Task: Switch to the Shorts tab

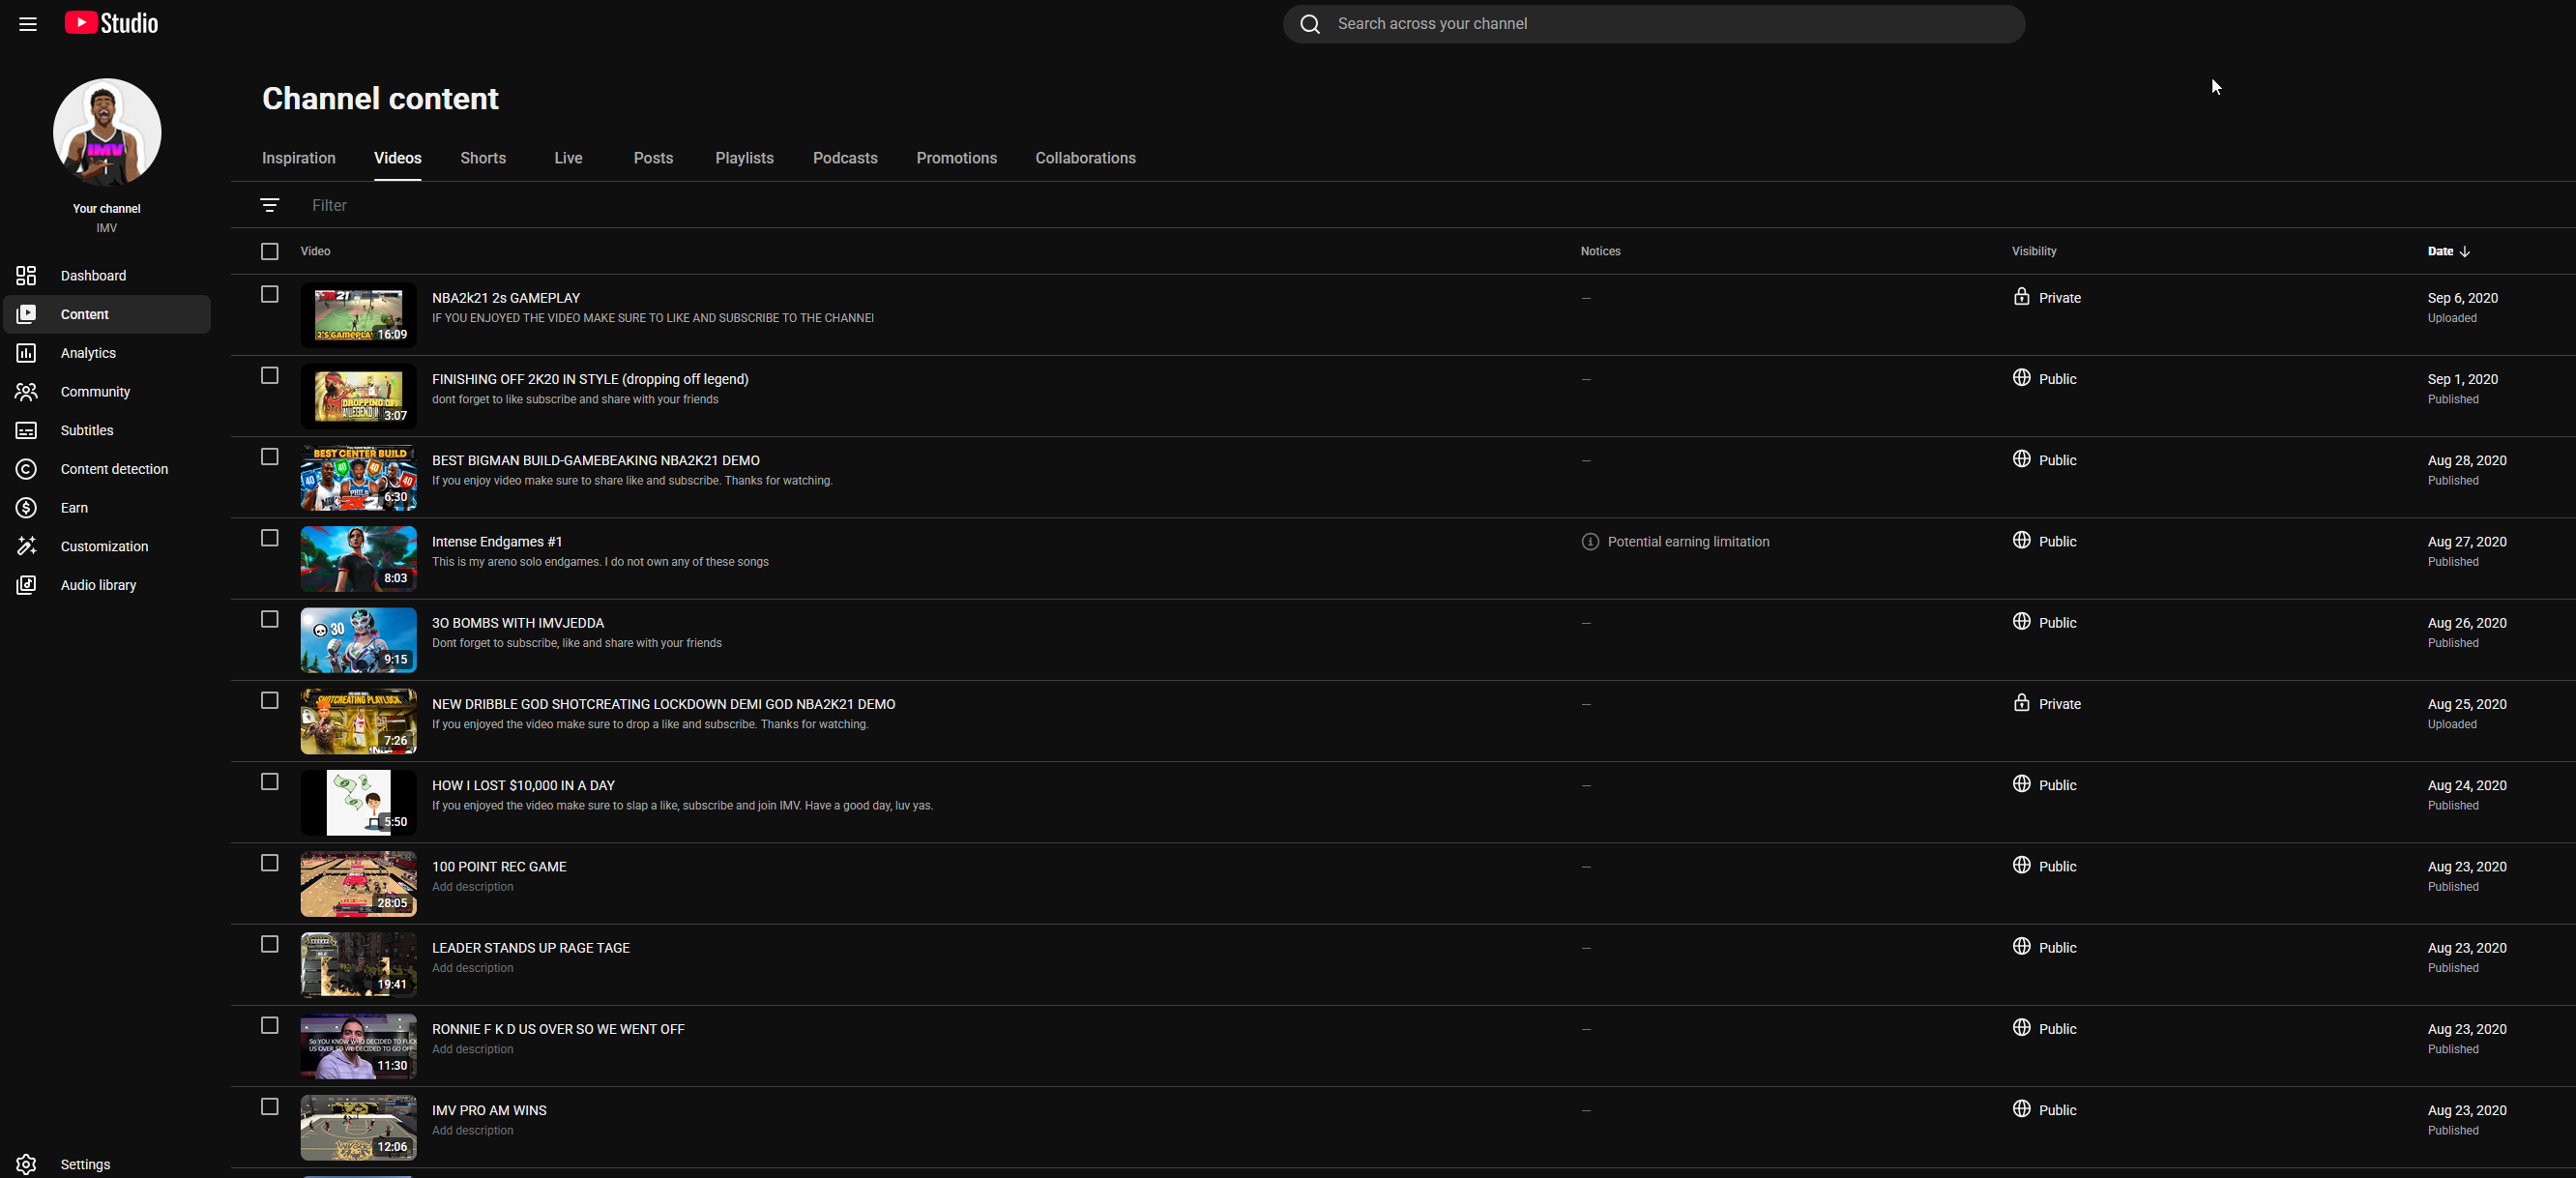Action: 483,158
